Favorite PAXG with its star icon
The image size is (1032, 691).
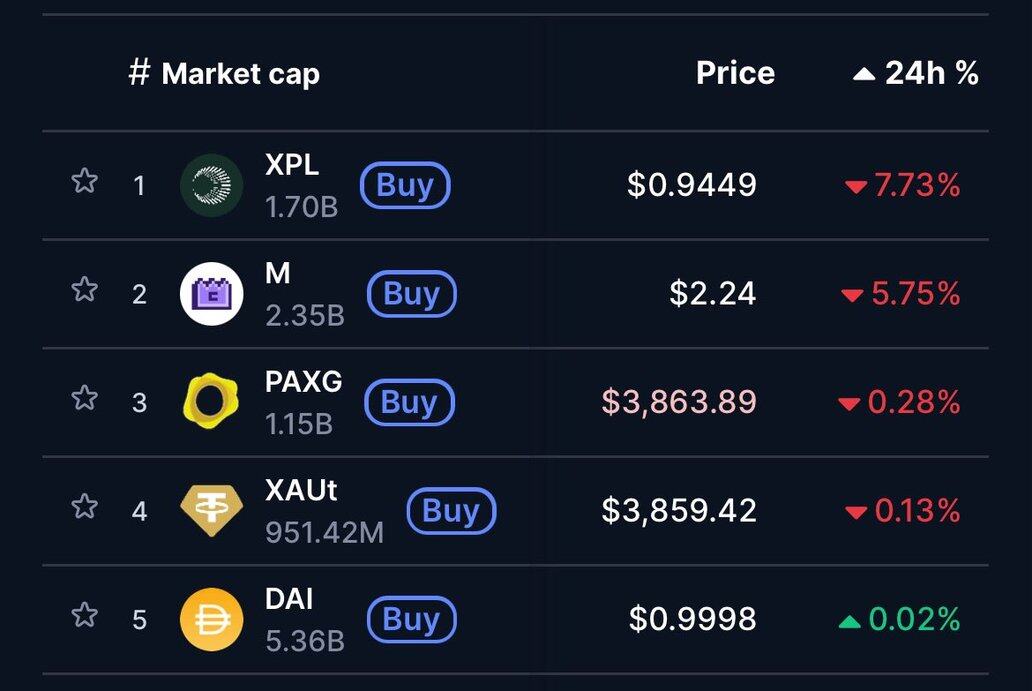pos(85,399)
